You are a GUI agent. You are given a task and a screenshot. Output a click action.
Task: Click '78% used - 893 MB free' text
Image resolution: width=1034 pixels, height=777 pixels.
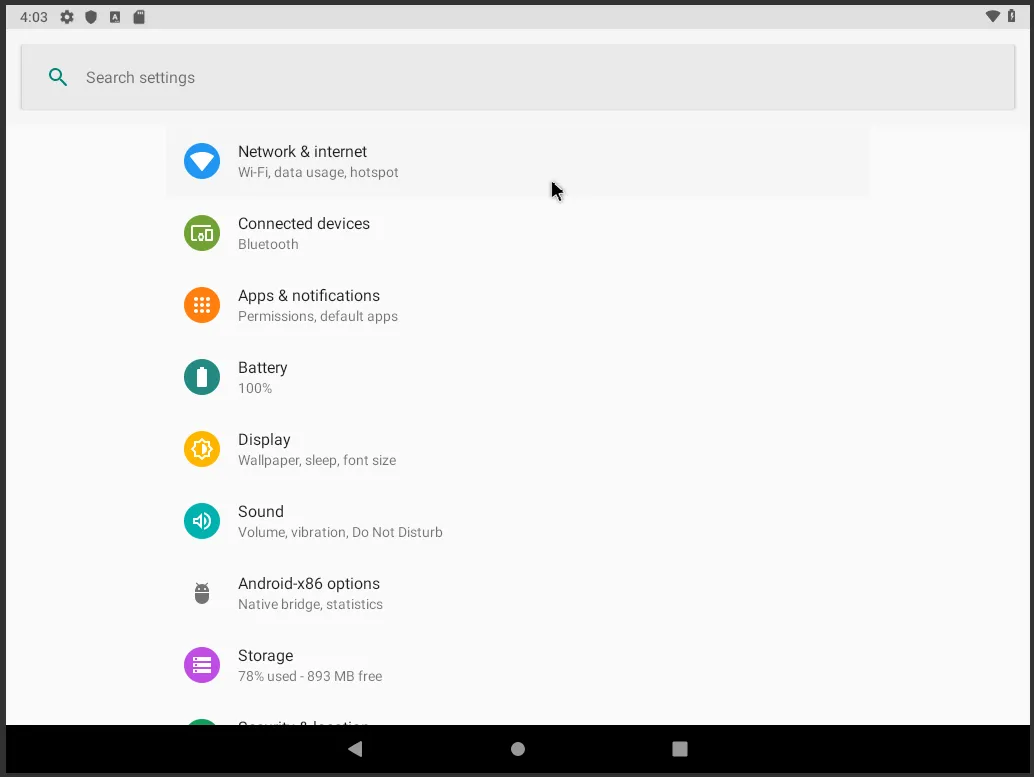click(x=310, y=676)
